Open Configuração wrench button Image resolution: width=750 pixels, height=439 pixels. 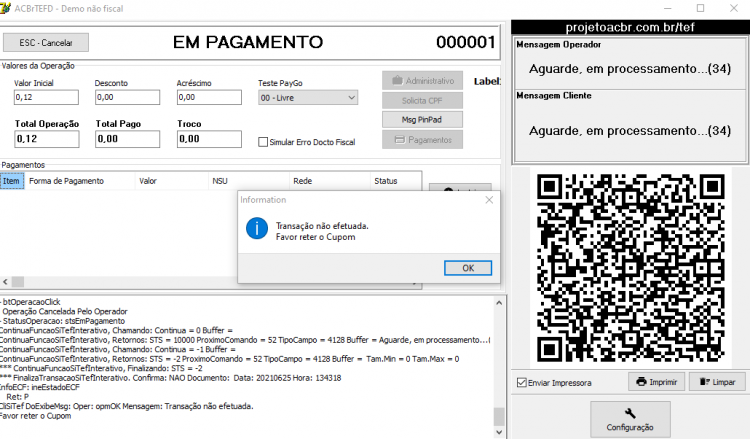pyautogui.click(x=630, y=419)
